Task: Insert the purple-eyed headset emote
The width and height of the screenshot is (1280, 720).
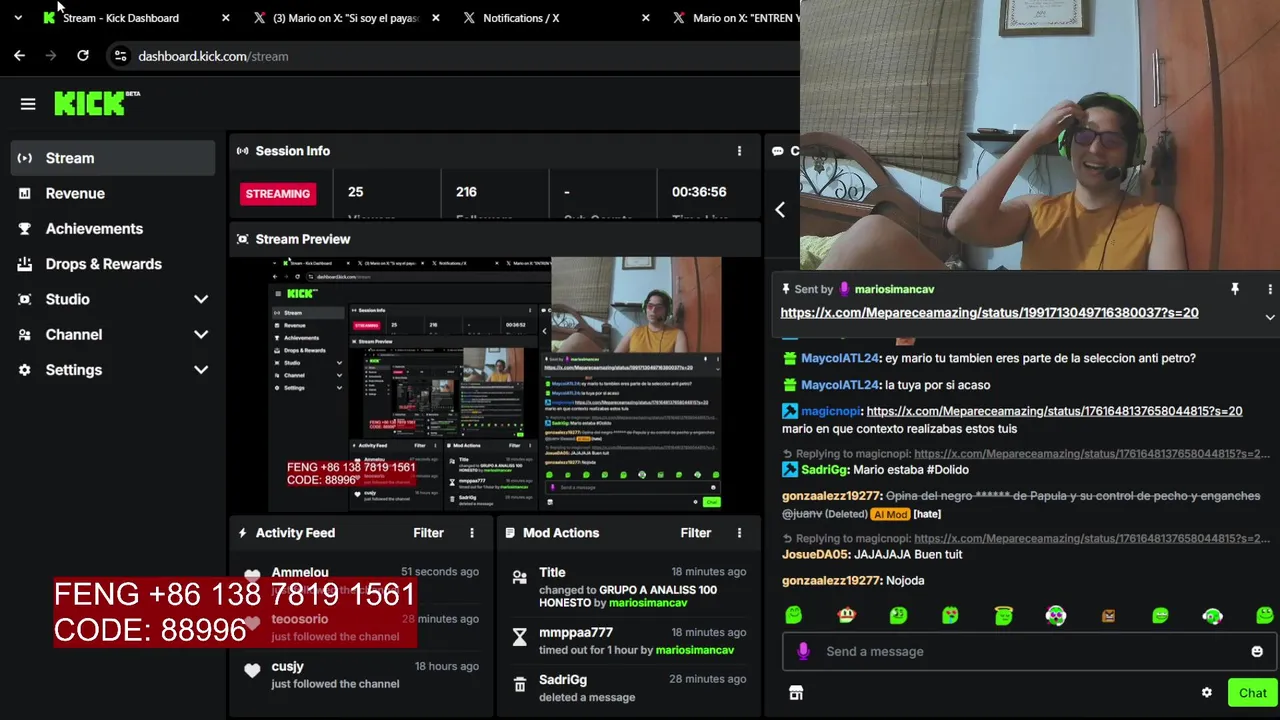Action: (1056, 615)
